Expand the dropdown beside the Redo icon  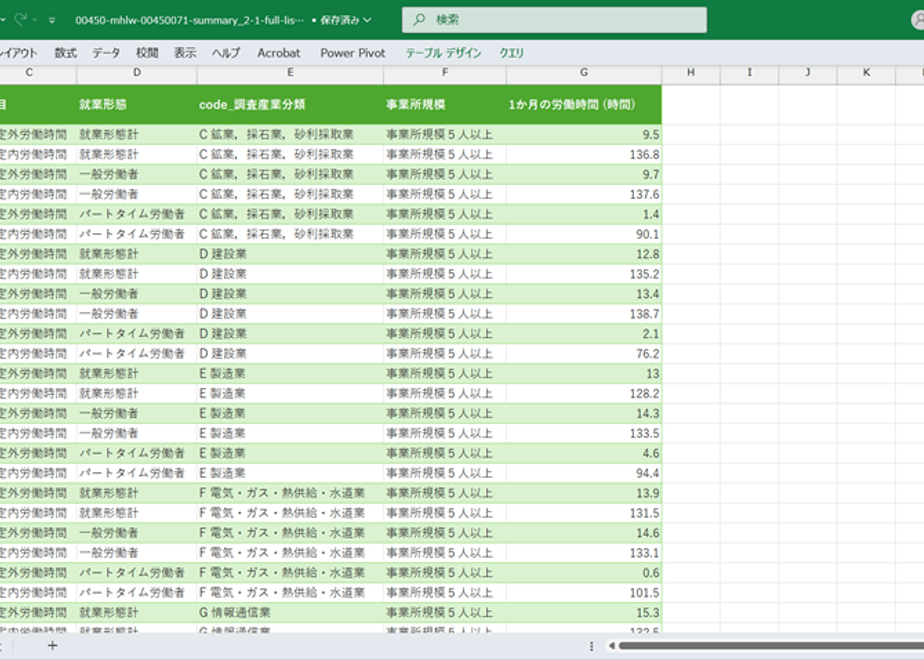[x=35, y=20]
